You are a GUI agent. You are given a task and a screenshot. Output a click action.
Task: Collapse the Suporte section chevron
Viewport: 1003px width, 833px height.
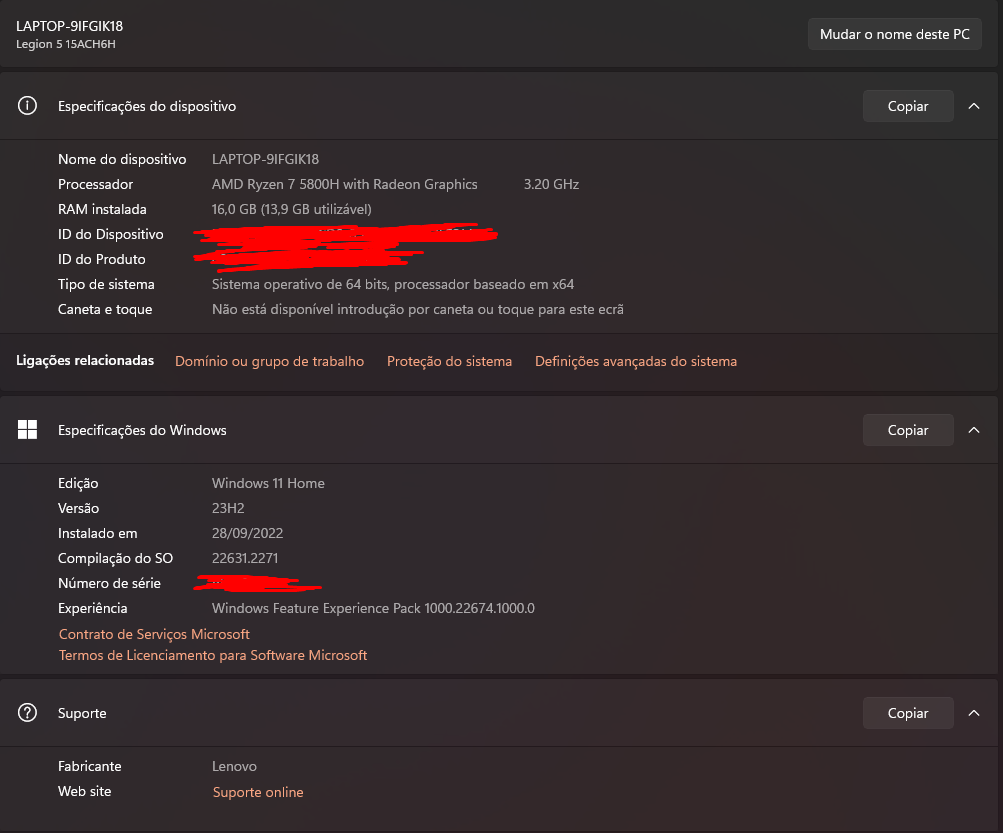coord(974,713)
